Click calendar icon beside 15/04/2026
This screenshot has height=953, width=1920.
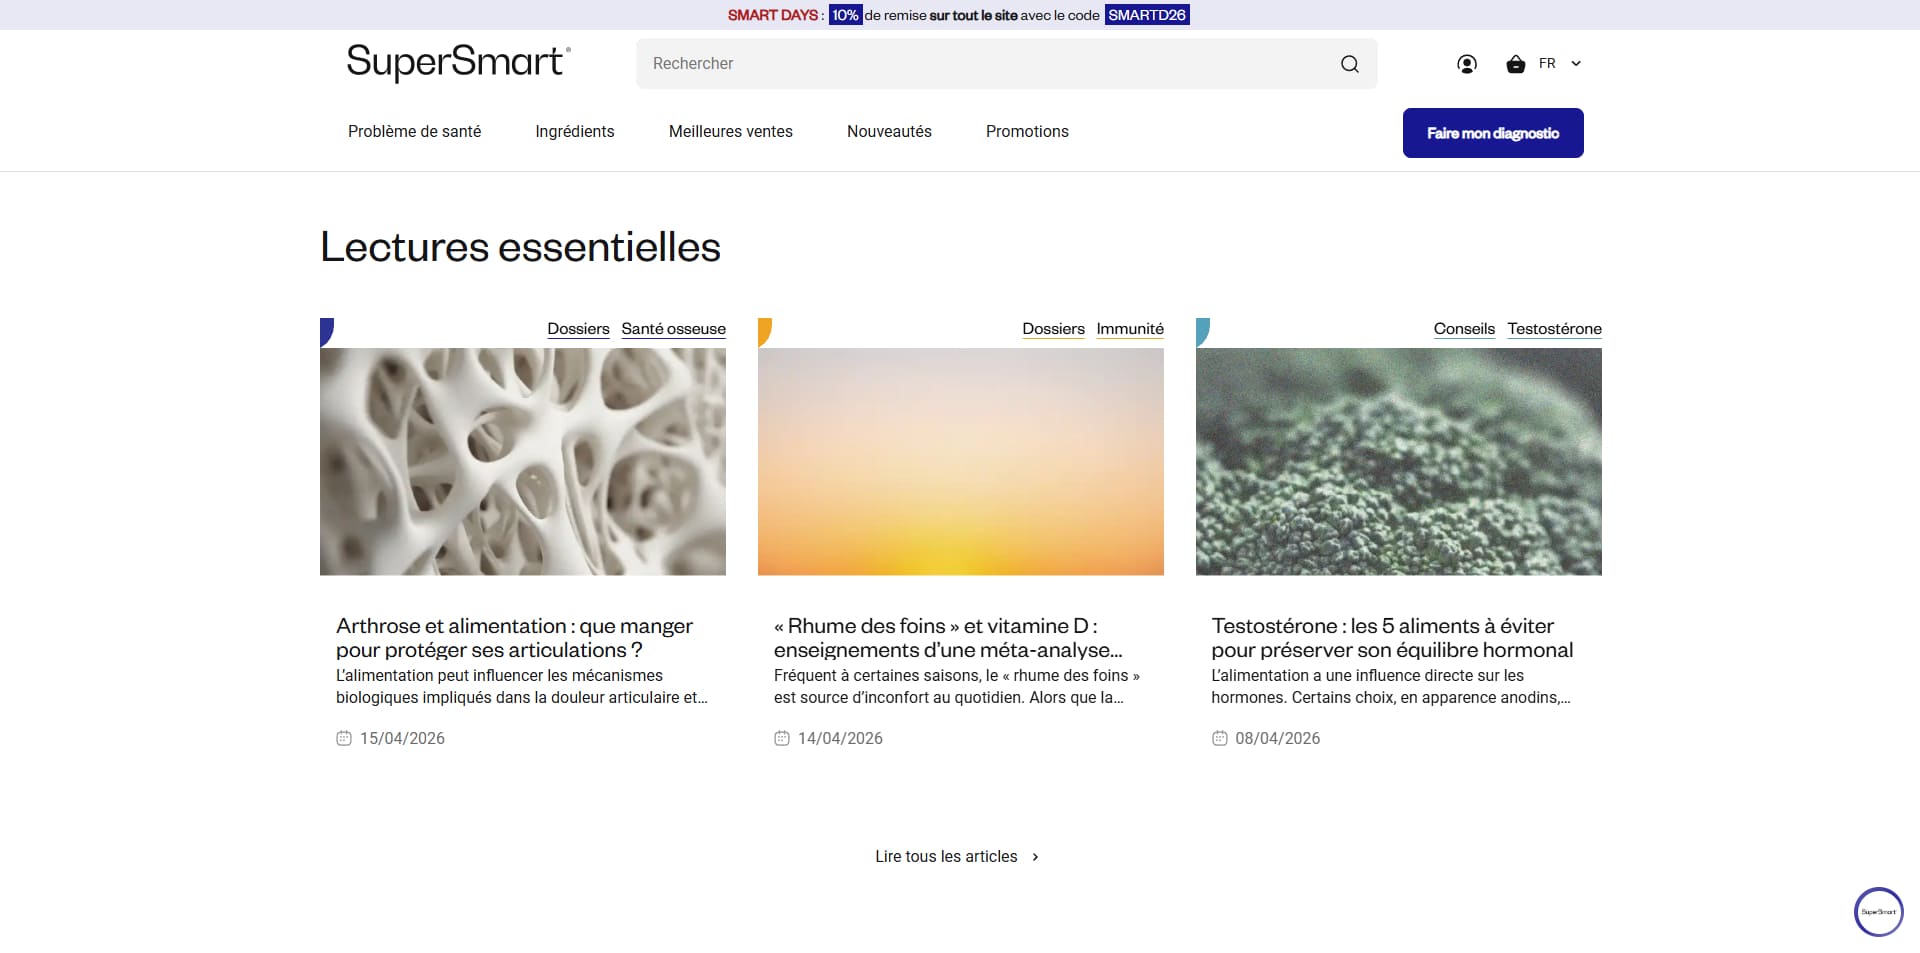(x=344, y=738)
